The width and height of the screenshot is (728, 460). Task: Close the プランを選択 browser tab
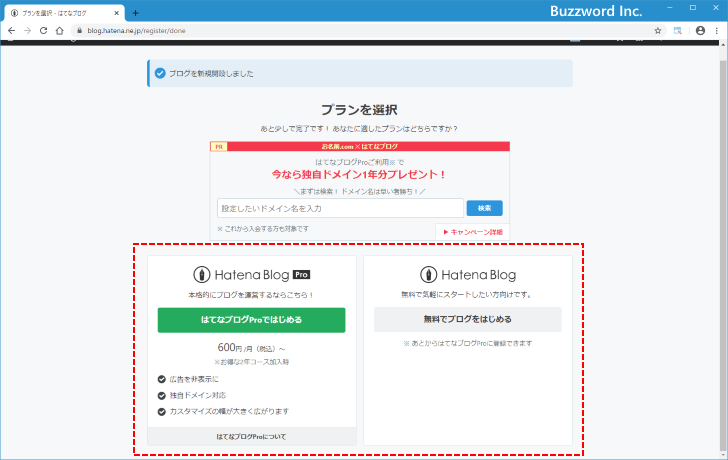(x=117, y=13)
